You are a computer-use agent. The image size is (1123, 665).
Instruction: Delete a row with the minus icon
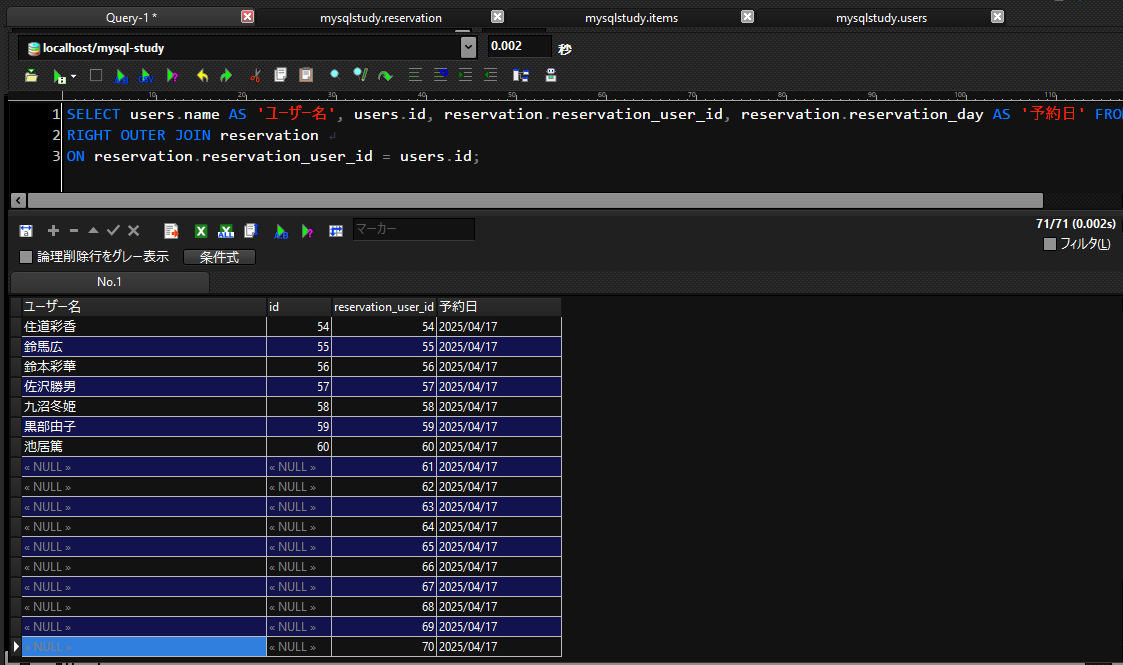pyautogui.click(x=72, y=230)
